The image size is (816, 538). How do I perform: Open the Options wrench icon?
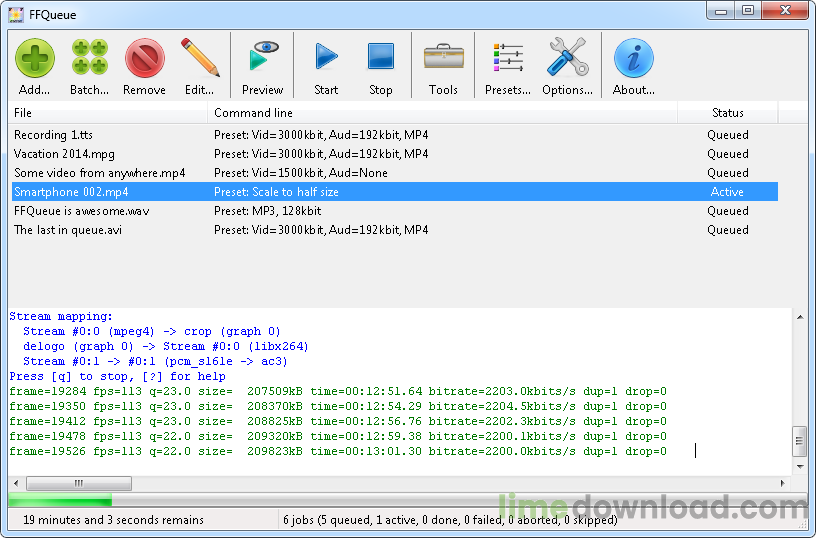click(x=567, y=60)
